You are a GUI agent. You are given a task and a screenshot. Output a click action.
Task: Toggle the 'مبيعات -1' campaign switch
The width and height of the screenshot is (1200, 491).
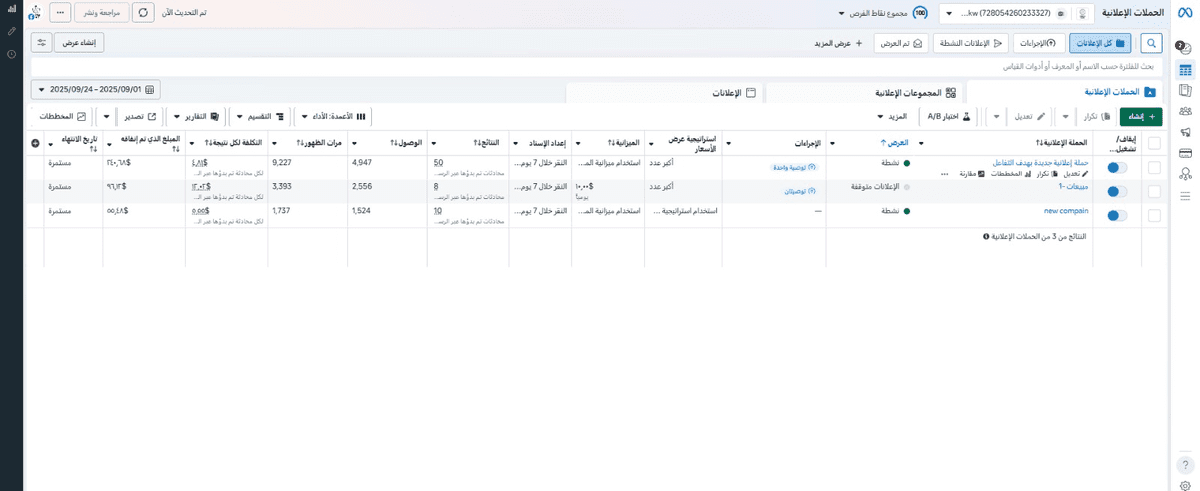click(1116, 191)
